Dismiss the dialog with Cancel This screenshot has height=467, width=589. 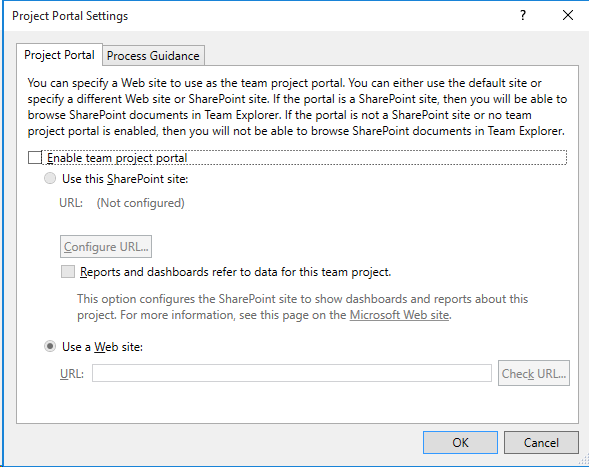point(541,443)
